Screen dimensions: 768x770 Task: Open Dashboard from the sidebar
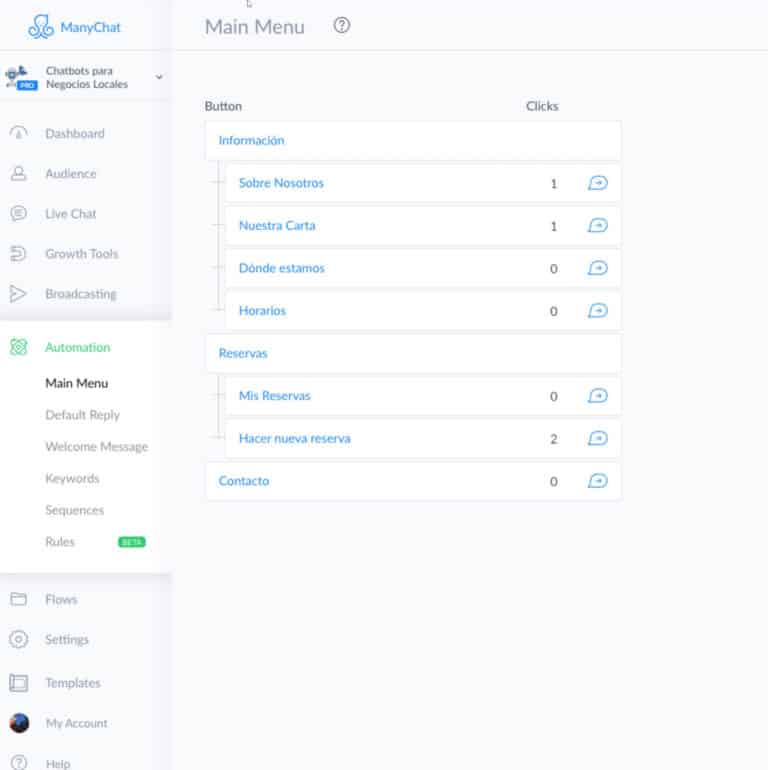point(74,134)
